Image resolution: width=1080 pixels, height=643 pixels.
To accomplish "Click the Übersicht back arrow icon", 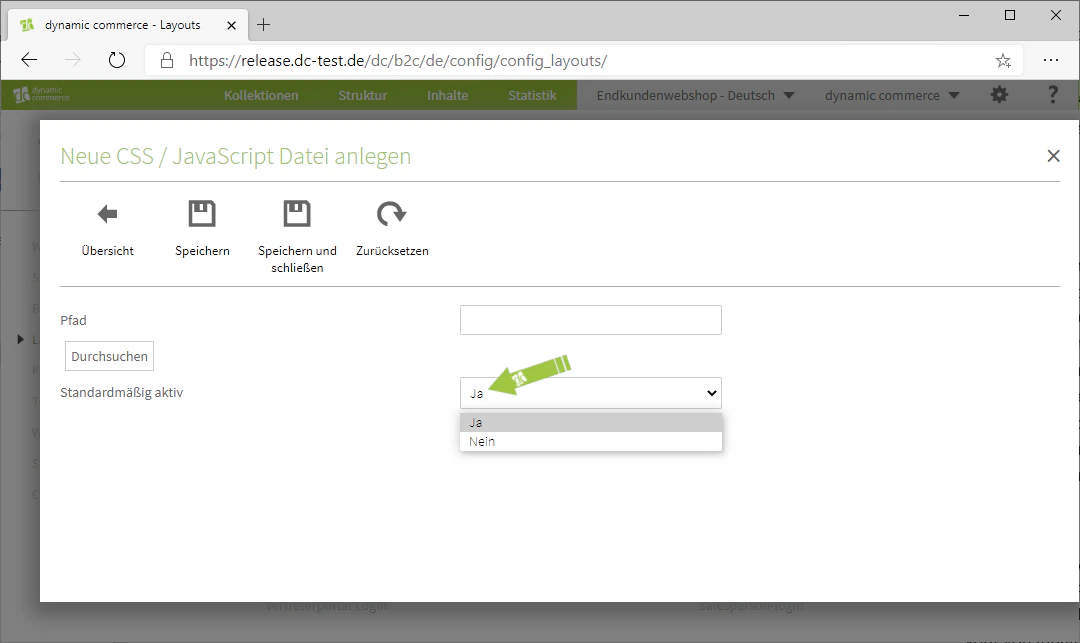I will (107, 214).
